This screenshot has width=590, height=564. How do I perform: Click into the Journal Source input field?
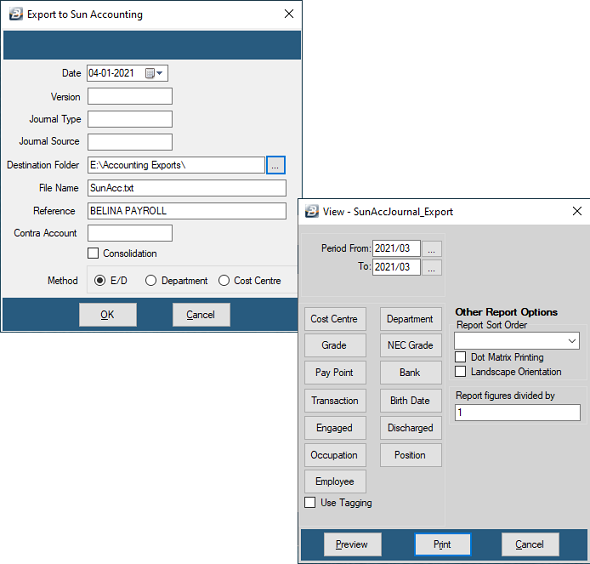pos(130,142)
